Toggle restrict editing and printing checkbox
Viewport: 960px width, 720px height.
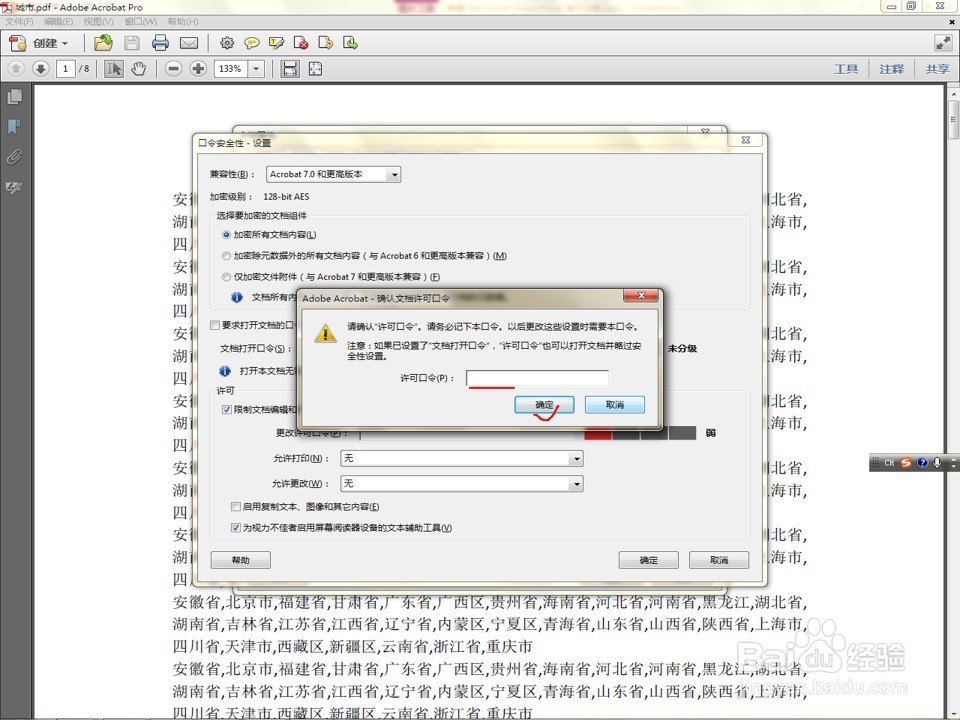pos(227,410)
